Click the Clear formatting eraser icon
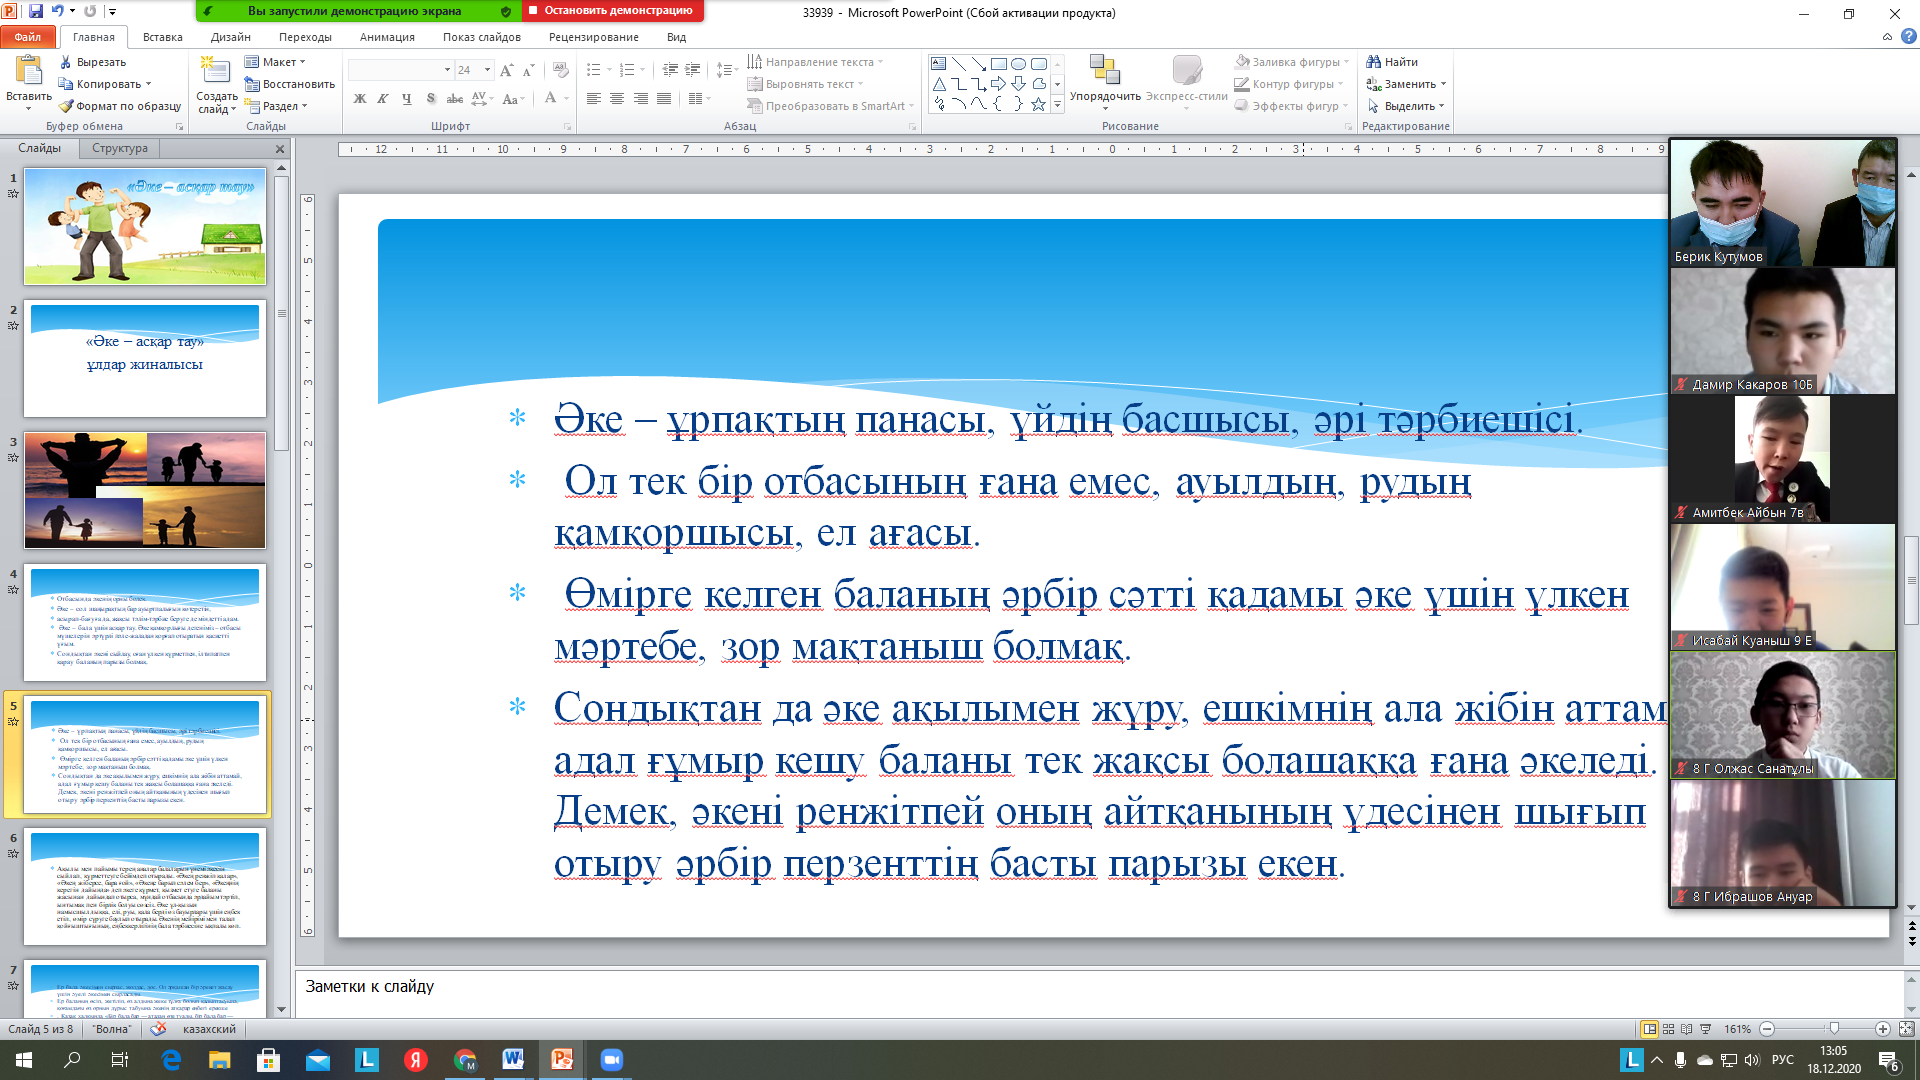 tap(561, 70)
